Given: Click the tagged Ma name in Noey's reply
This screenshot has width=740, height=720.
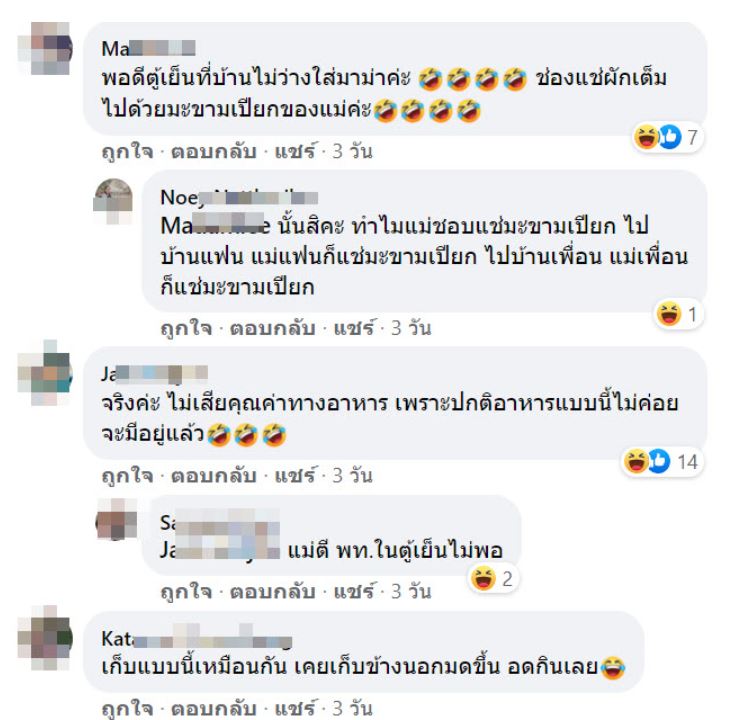Looking at the screenshot, I should tap(215, 226).
